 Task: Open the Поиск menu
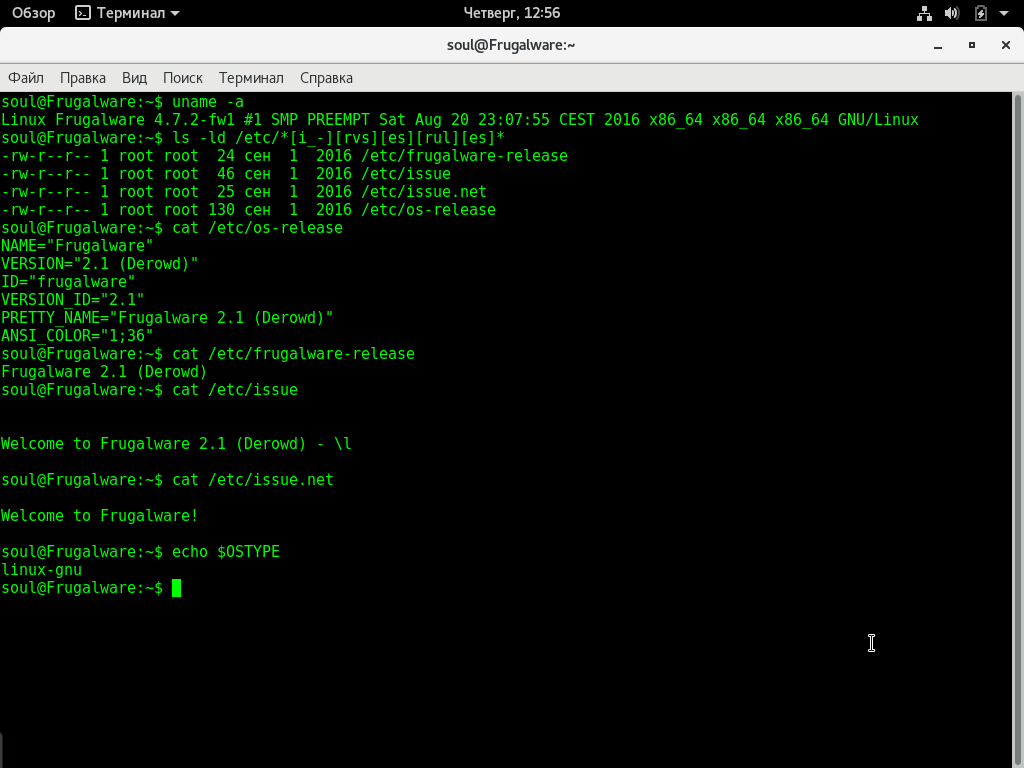tap(183, 78)
